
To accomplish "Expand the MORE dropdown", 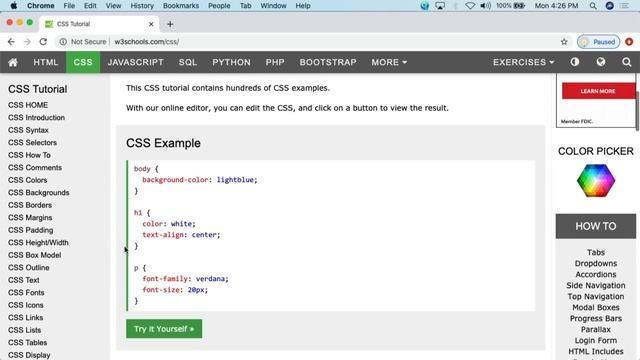I will point(389,62).
